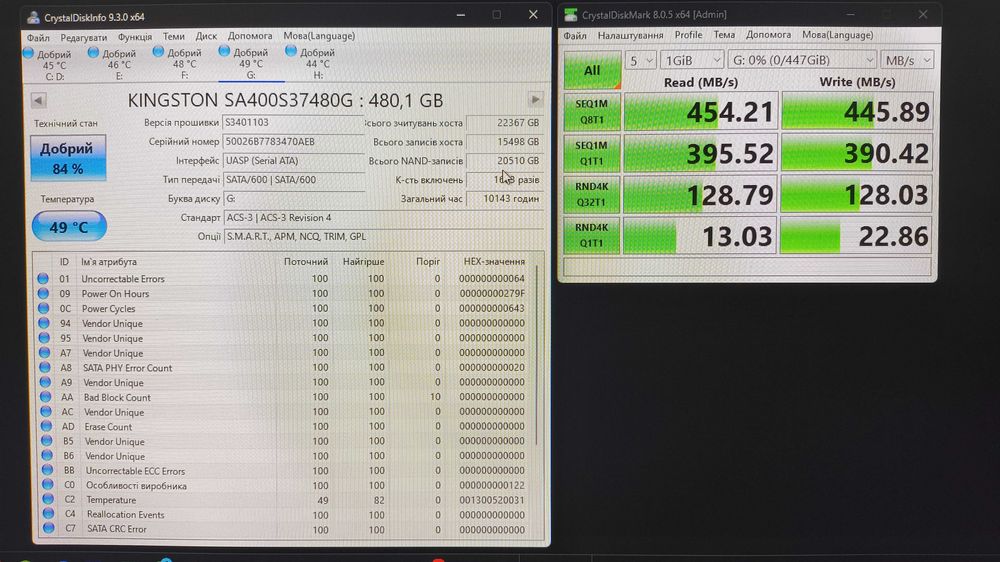Click the empty comment field in CrystalDiskMark
The image size is (1000, 562).
747,267
